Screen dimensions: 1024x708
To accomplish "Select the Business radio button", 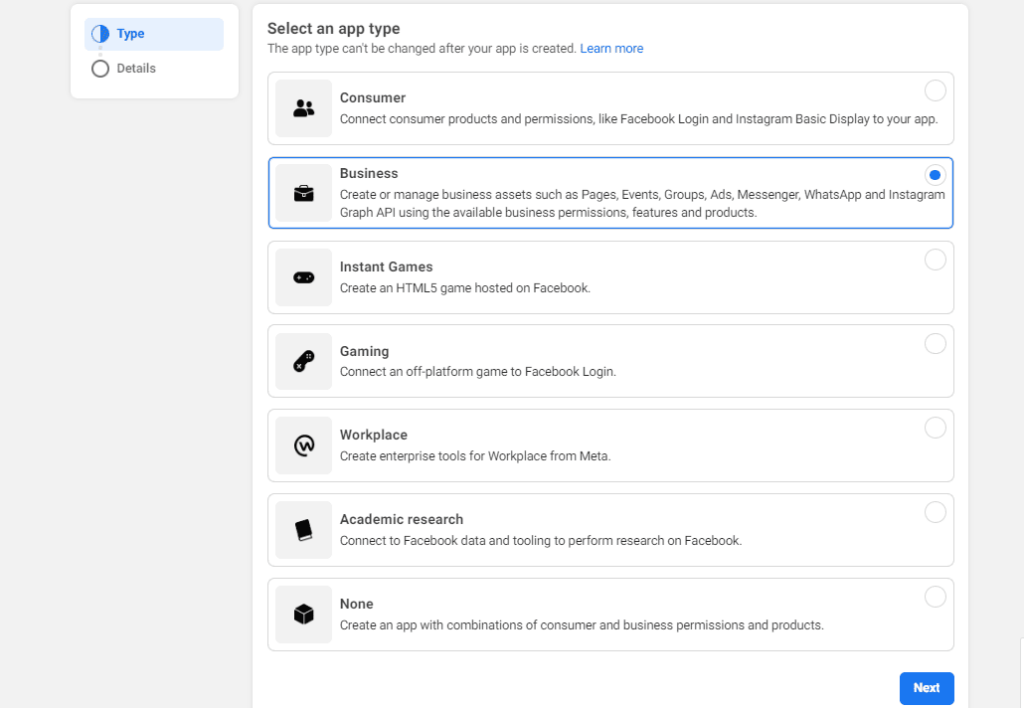I will click(x=935, y=175).
